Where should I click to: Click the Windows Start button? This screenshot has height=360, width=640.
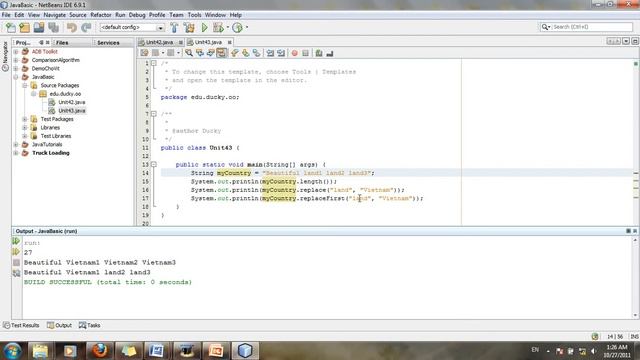[x=12, y=351]
